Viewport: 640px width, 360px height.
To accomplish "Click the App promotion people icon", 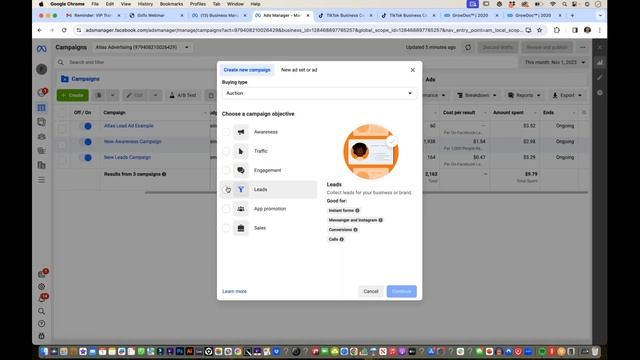I will tap(241, 209).
